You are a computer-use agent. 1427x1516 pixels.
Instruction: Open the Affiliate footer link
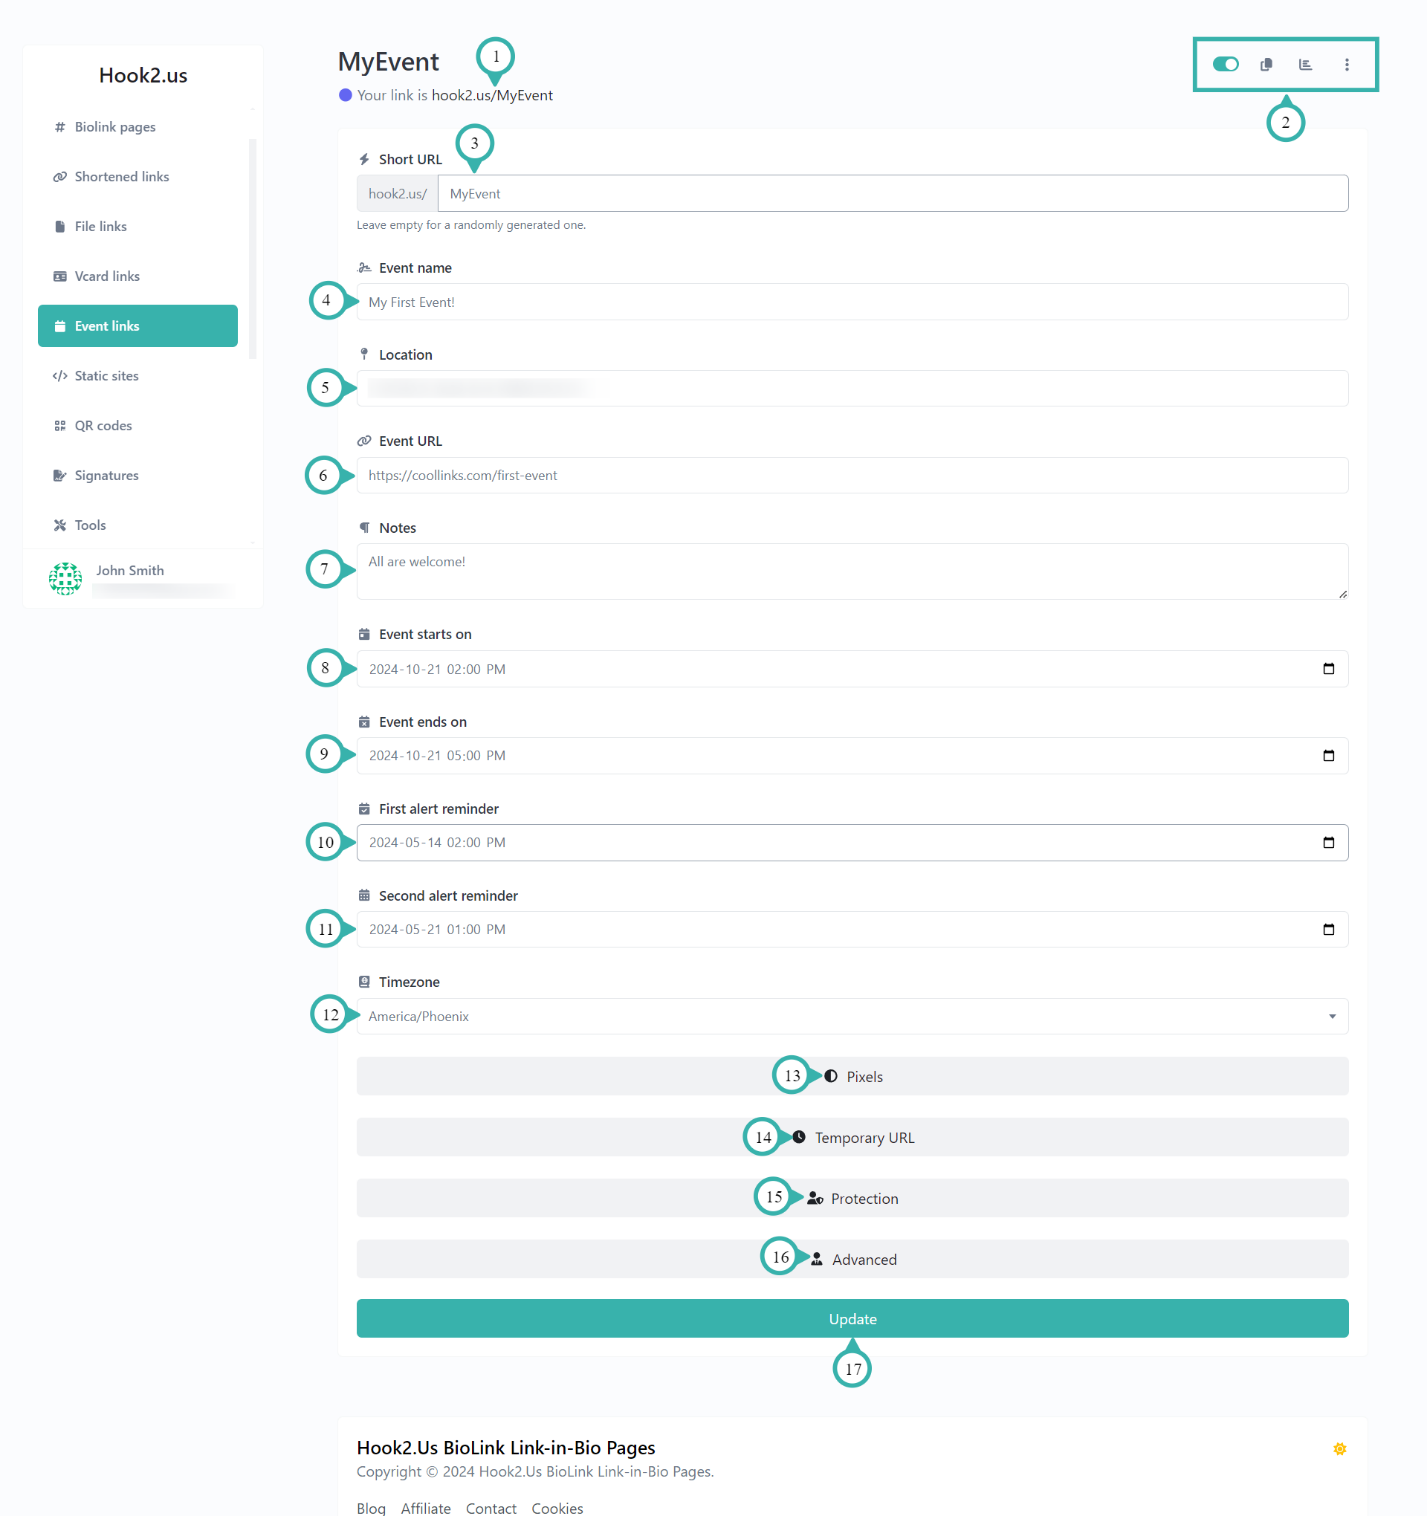click(425, 1508)
